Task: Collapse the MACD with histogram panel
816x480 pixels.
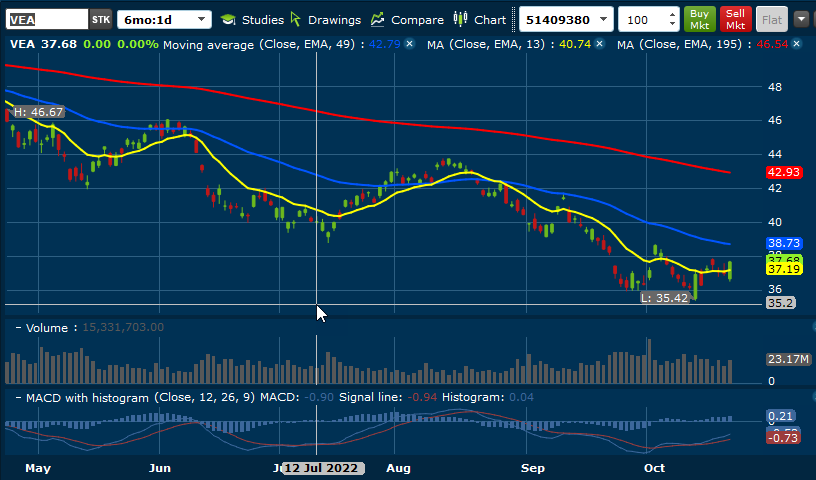Action: tap(18, 398)
